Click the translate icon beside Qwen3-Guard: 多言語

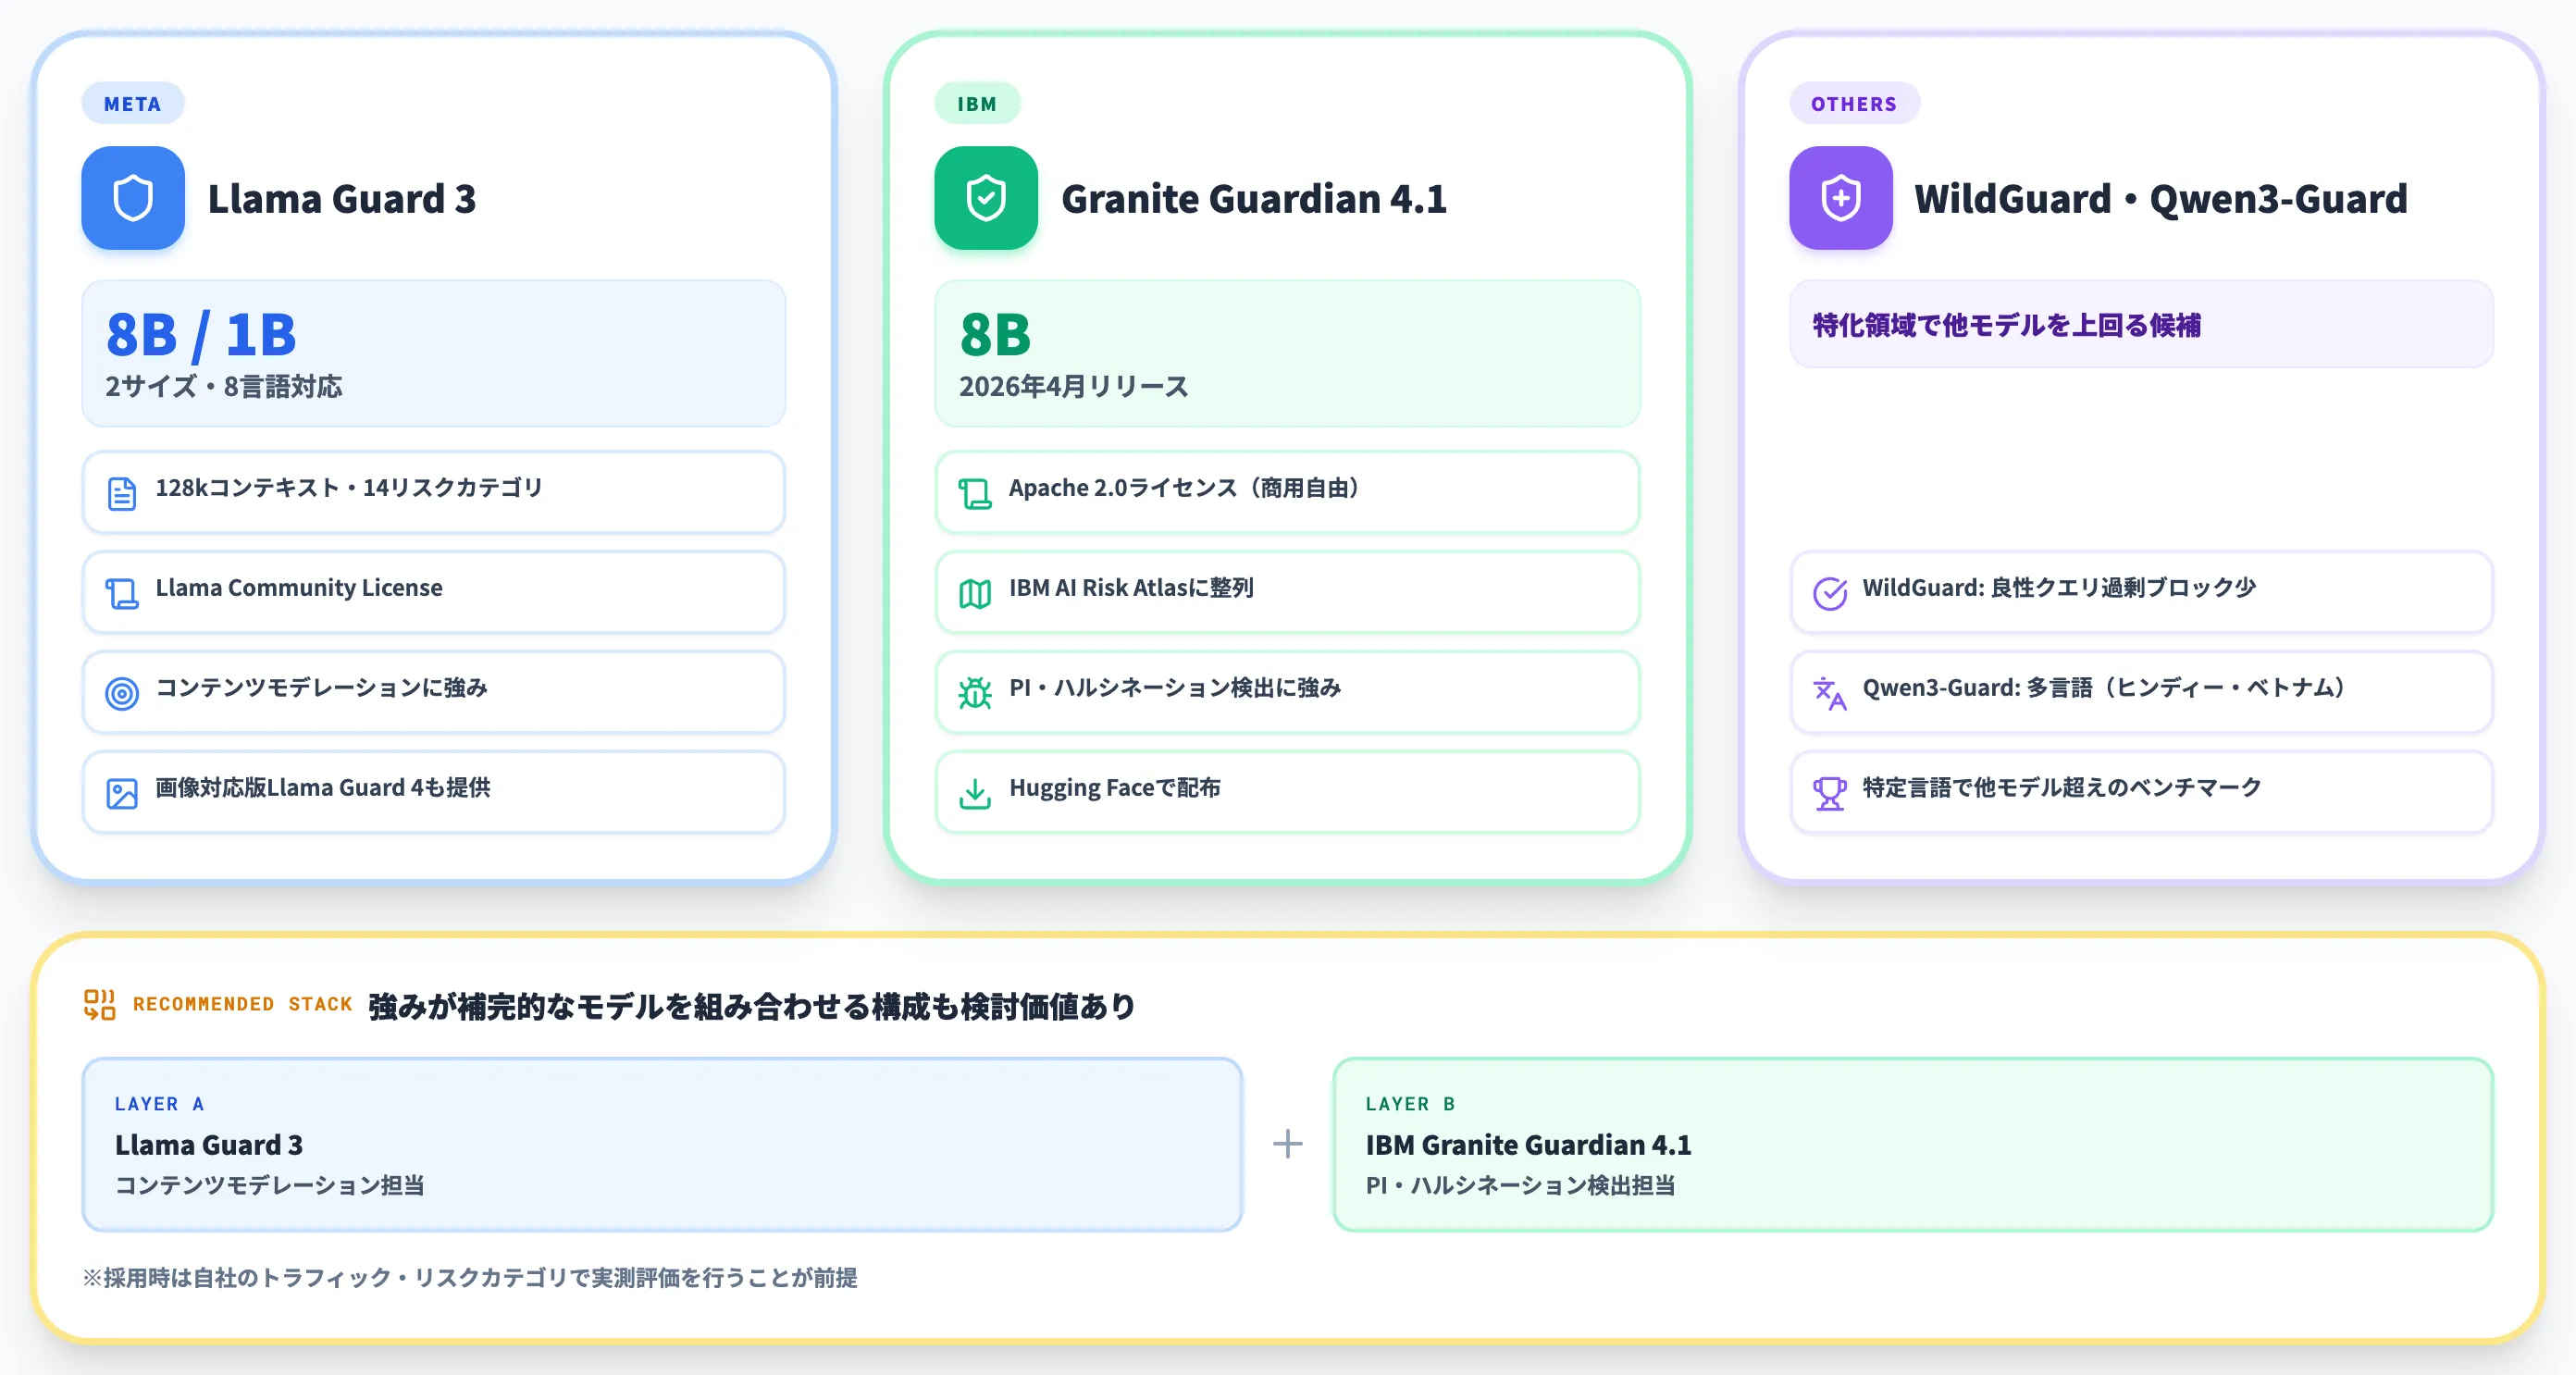tap(1830, 693)
